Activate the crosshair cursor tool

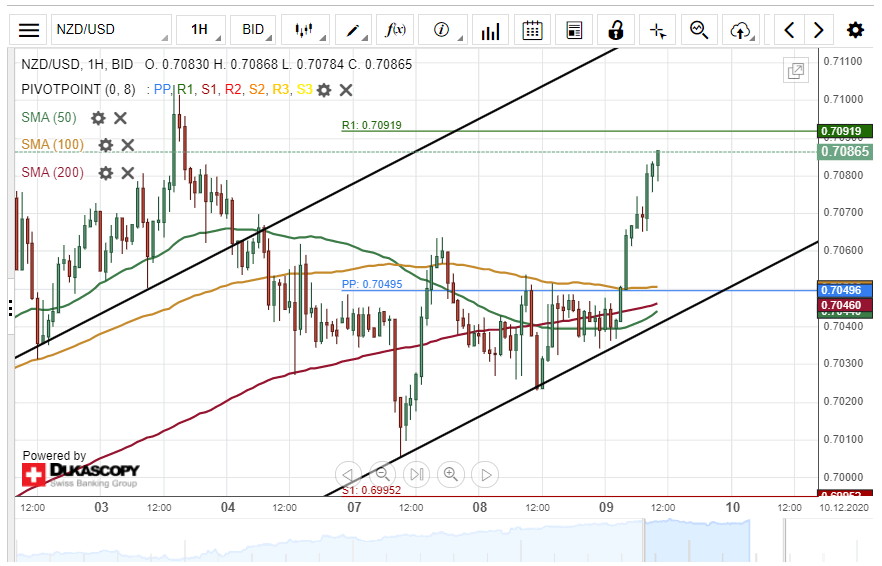(658, 30)
